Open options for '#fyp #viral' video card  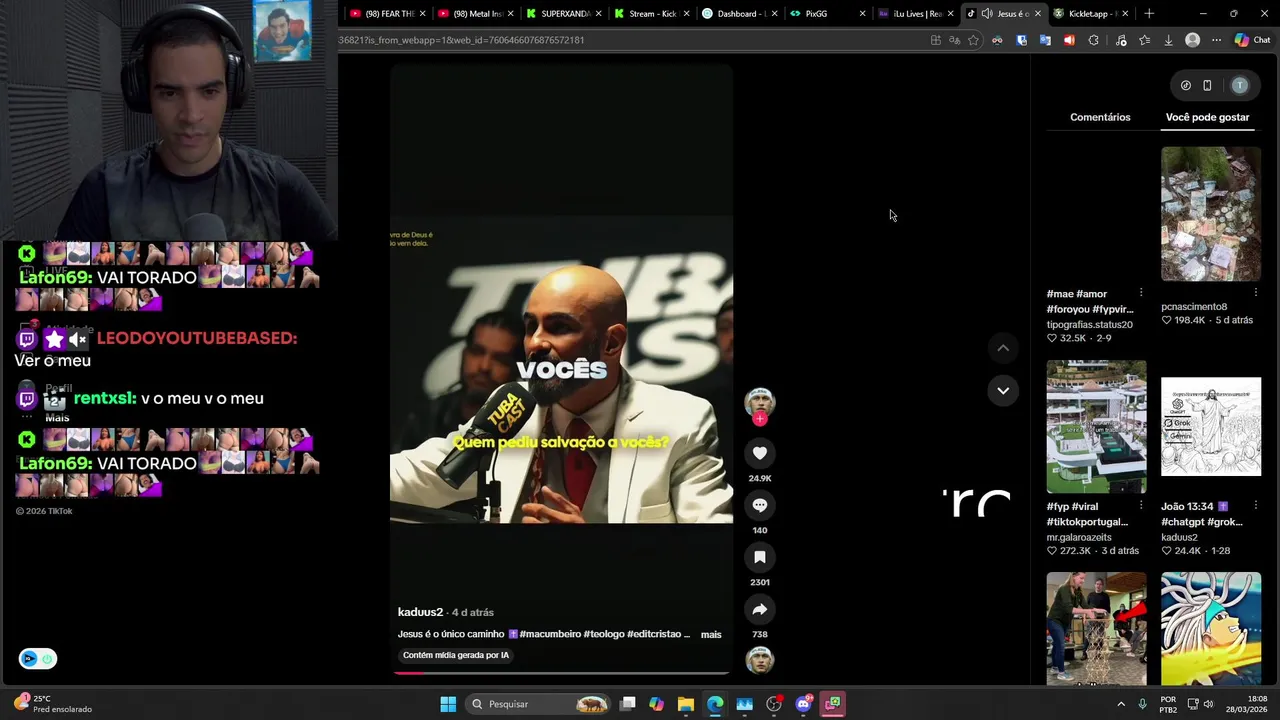[x=1141, y=506]
